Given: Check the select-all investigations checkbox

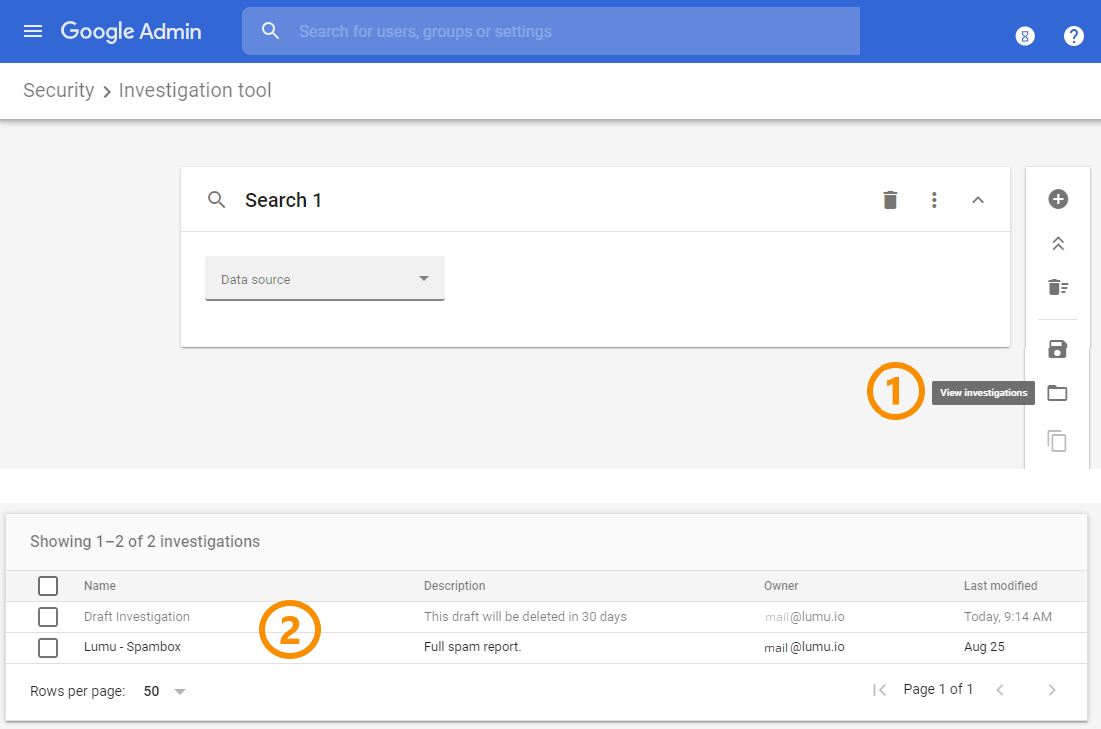Looking at the screenshot, I should [x=48, y=586].
